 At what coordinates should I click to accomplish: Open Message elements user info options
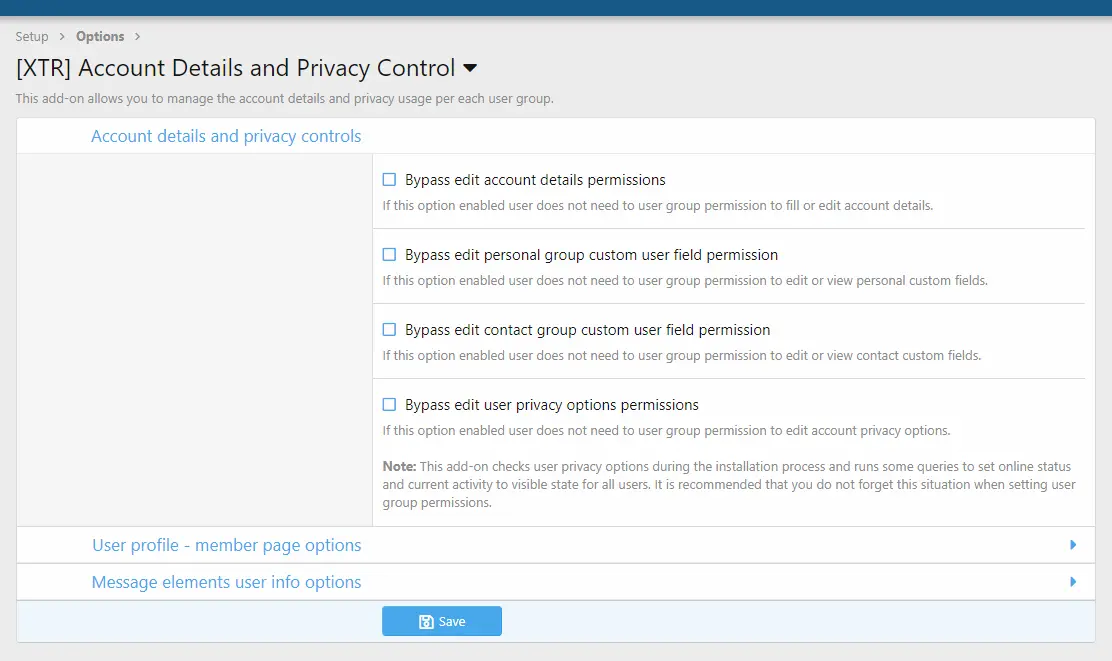[226, 582]
